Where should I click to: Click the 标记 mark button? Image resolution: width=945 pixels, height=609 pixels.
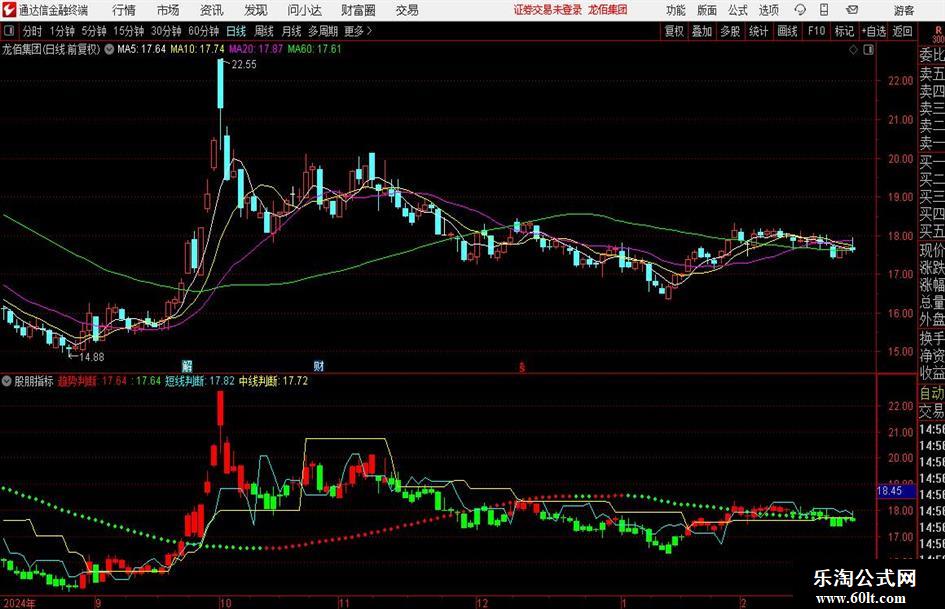(x=844, y=31)
